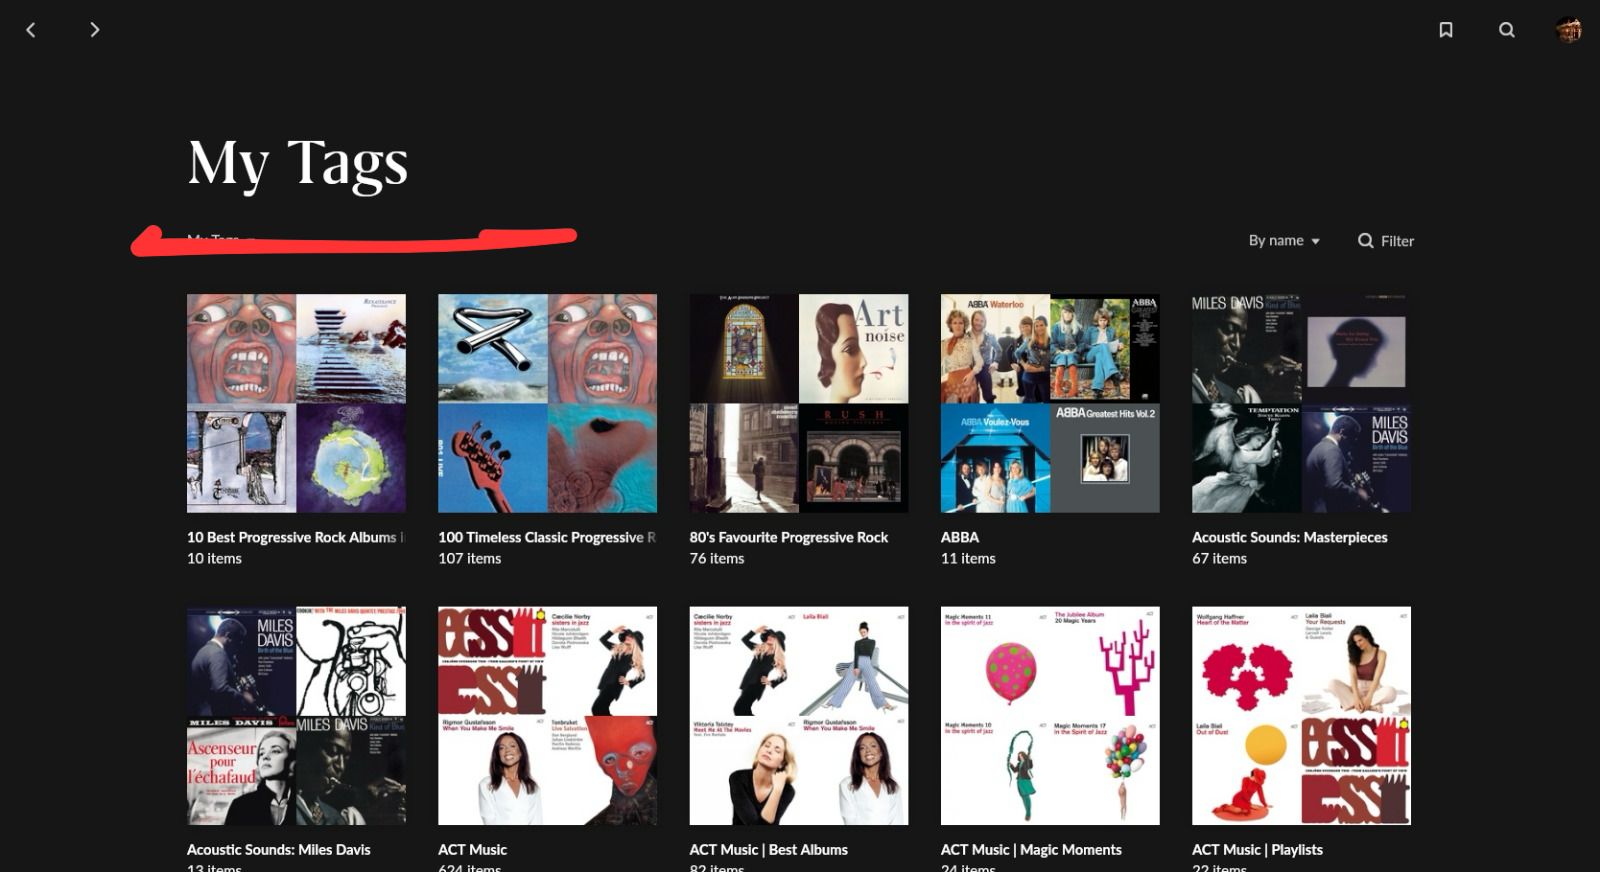The height and width of the screenshot is (872, 1600).
Task: Open Acoustic Sounds: Miles Davis cover
Action: 296,715
